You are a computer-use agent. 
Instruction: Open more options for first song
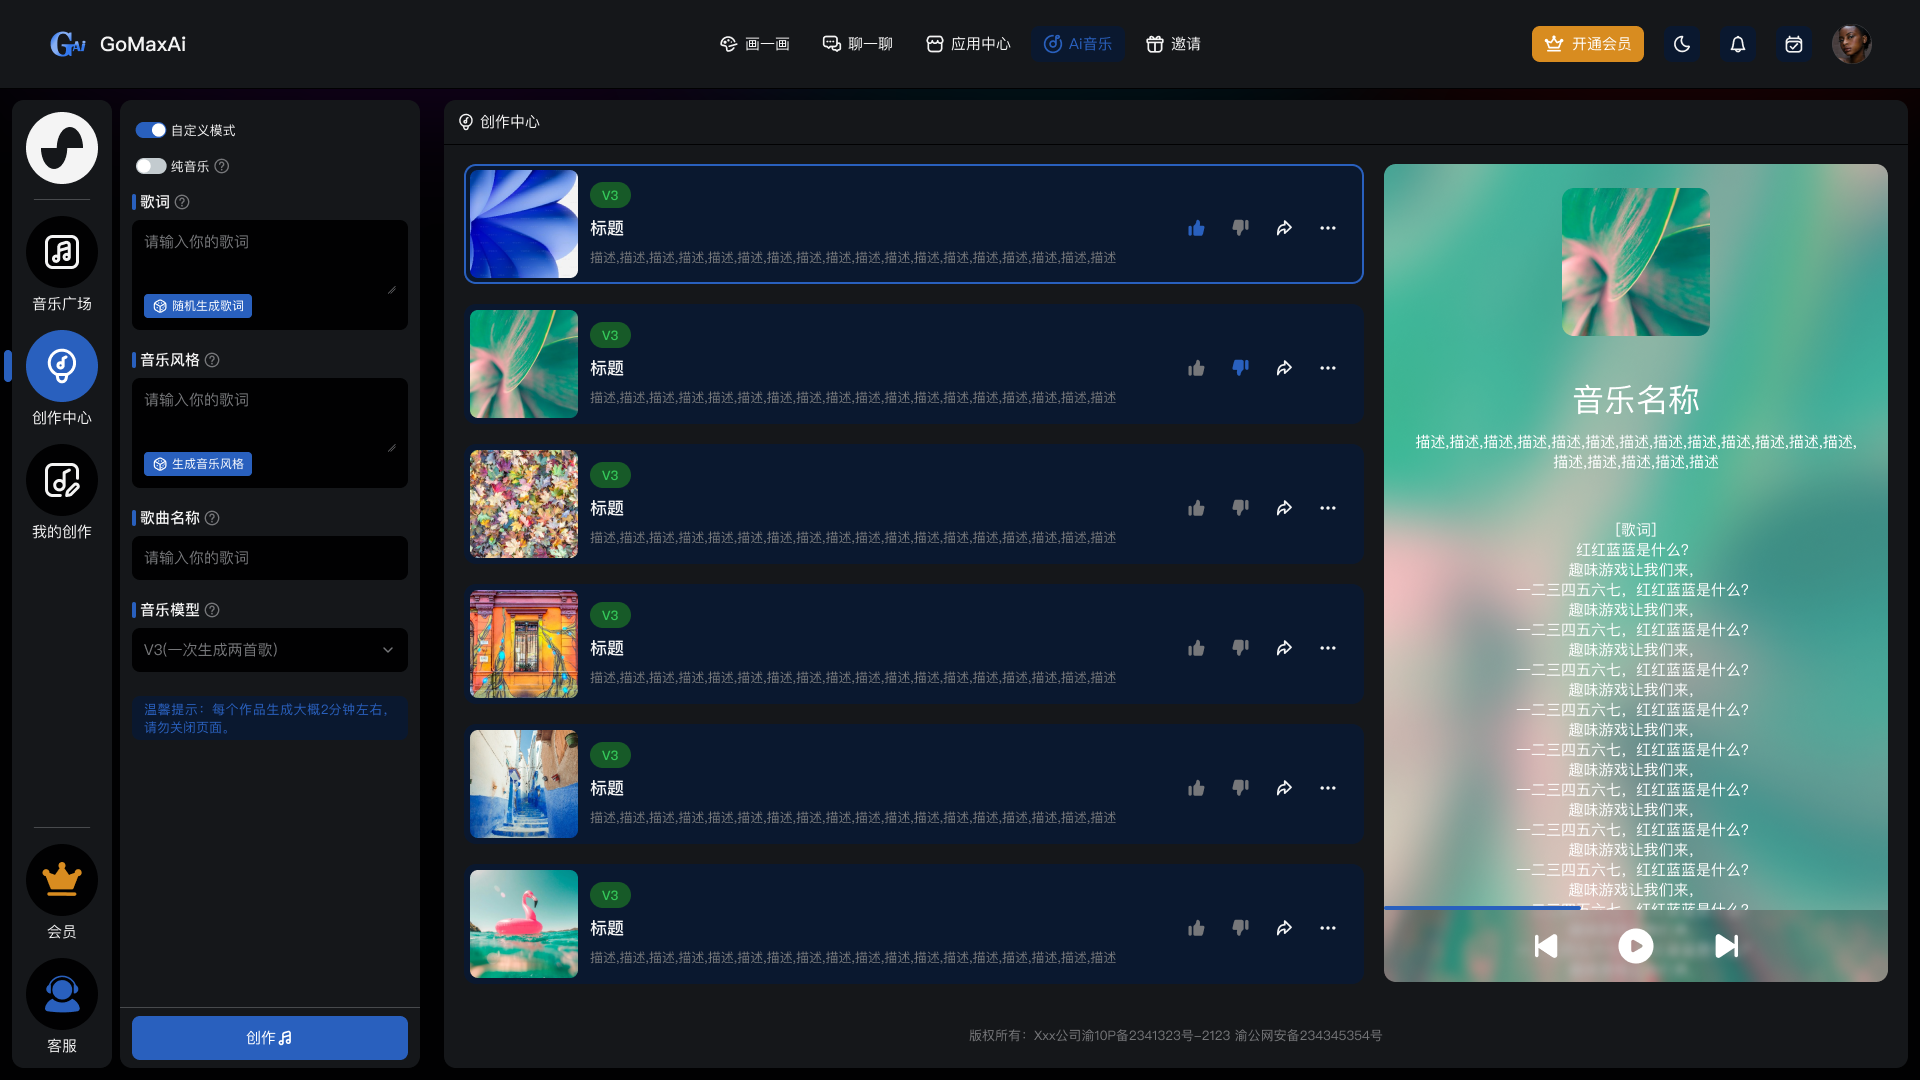point(1328,228)
